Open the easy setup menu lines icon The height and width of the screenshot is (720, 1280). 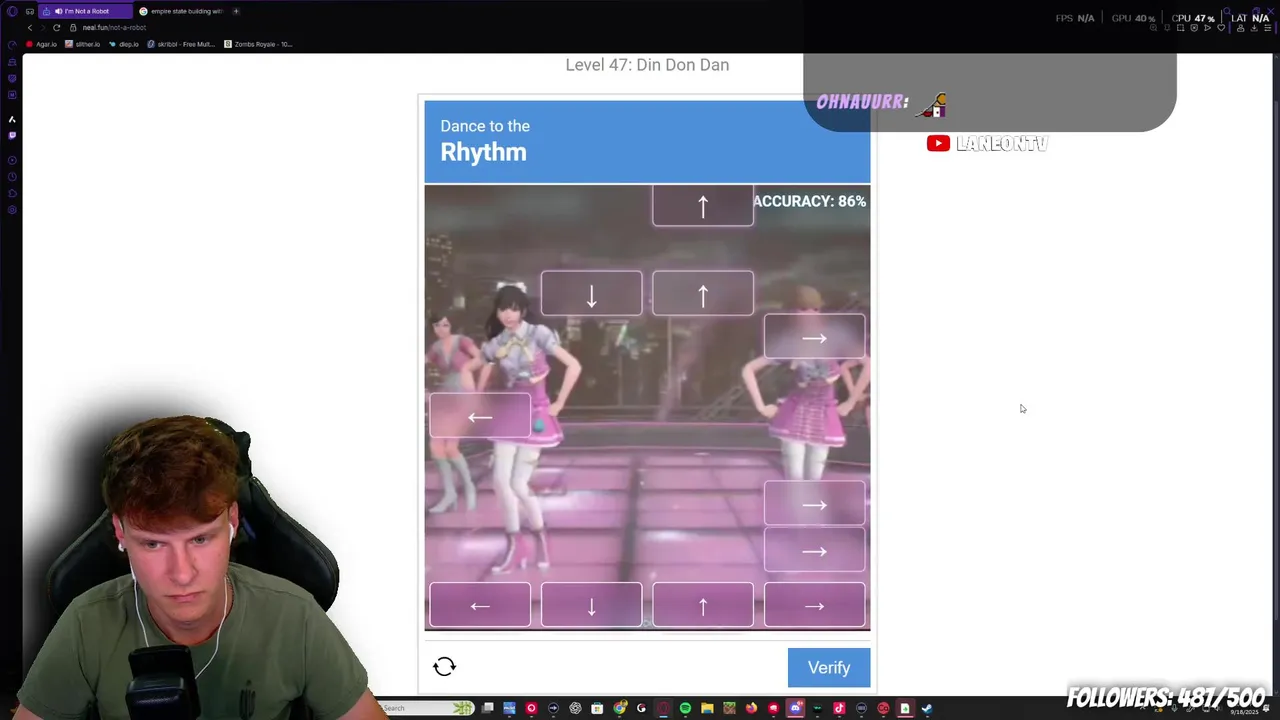tap(1268, 28)
